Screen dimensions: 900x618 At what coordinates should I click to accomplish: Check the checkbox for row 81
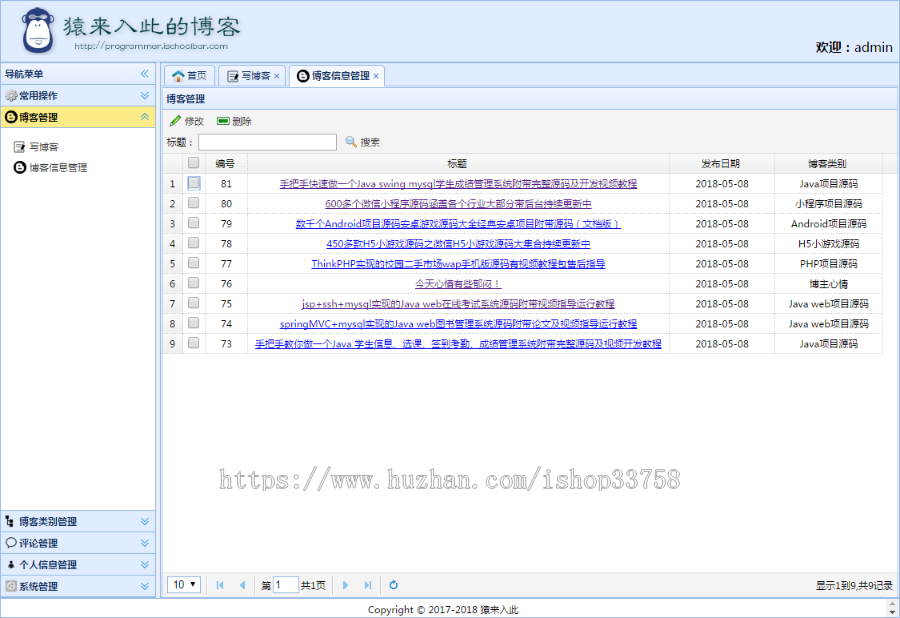191,184
